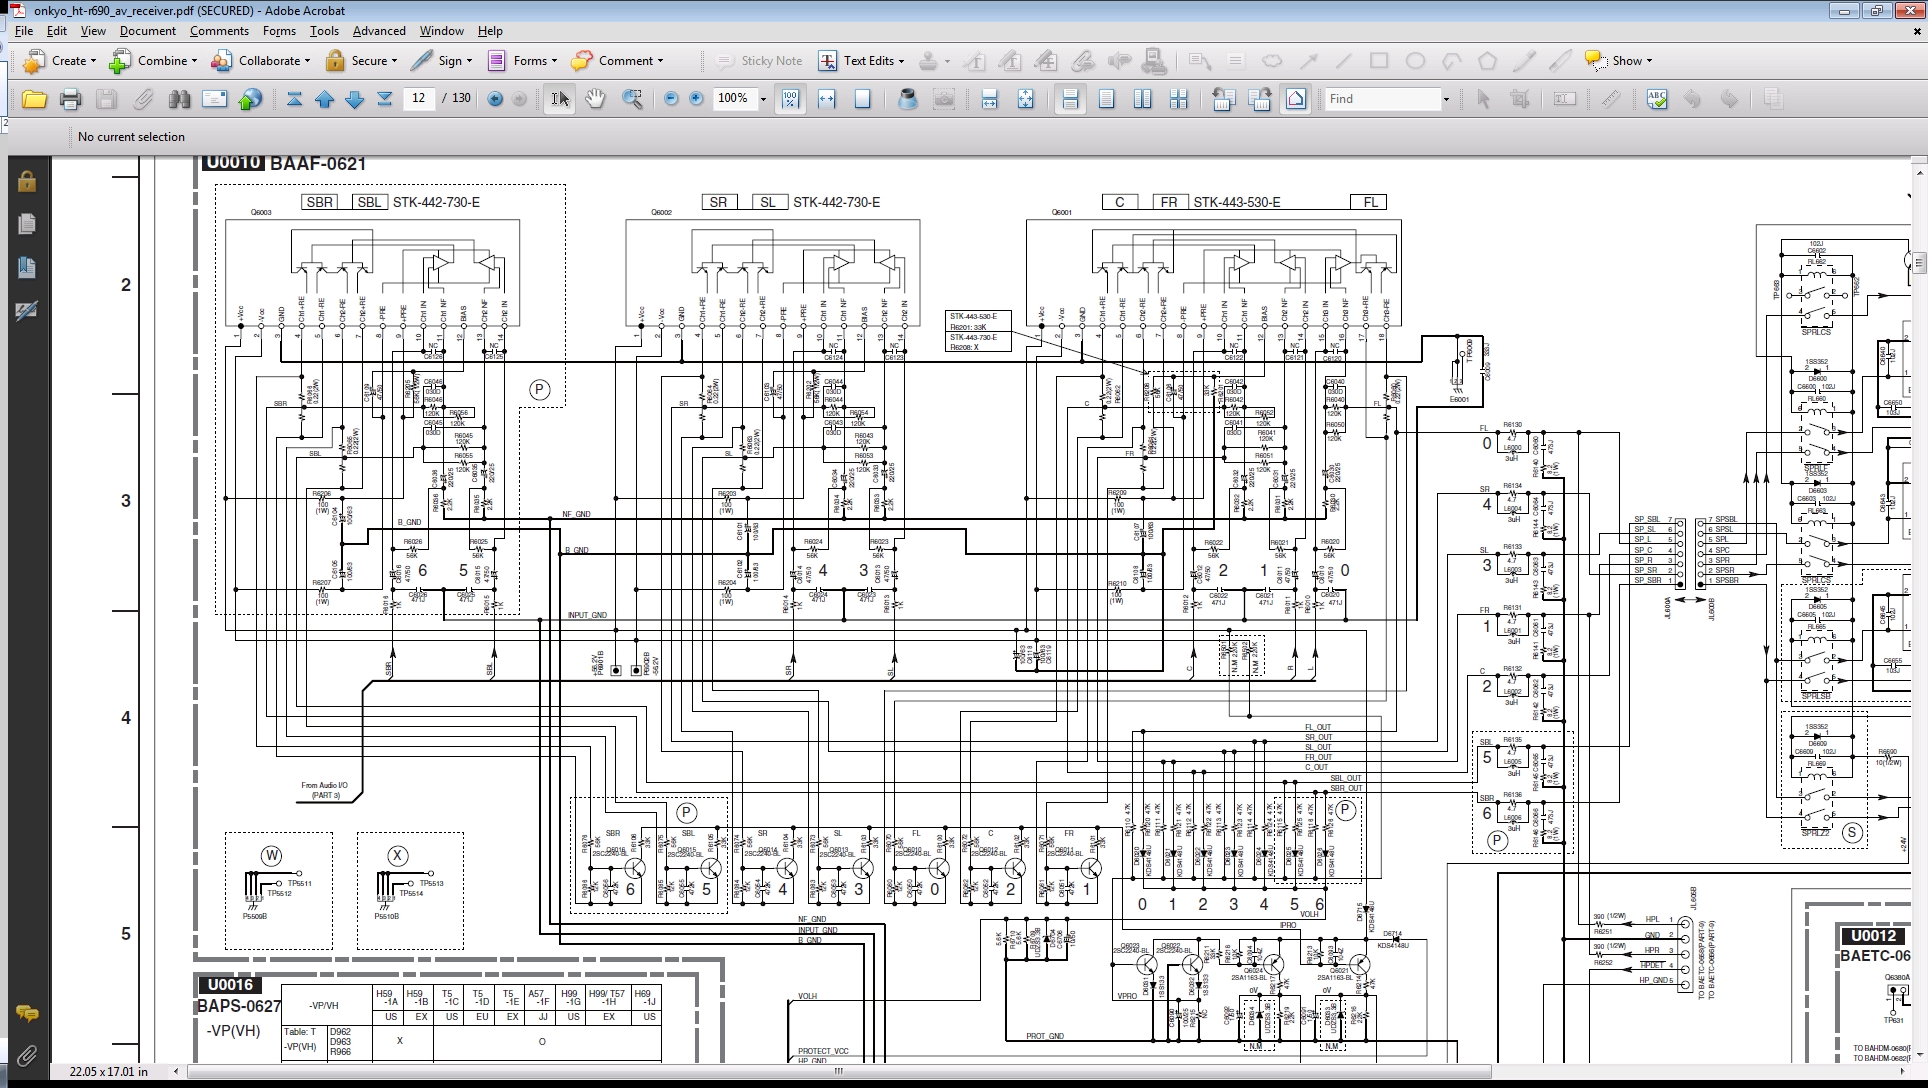Open the Advanced menu
This screenshot has height=1088, width=1928.
pyautogui.click(x=379, y=31)
